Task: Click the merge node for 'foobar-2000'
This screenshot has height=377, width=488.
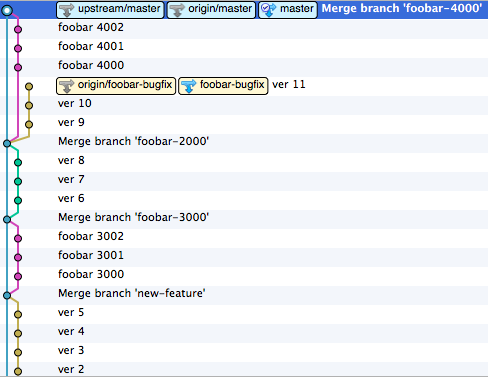Action: pyautogui.click(x=7, y=144)
